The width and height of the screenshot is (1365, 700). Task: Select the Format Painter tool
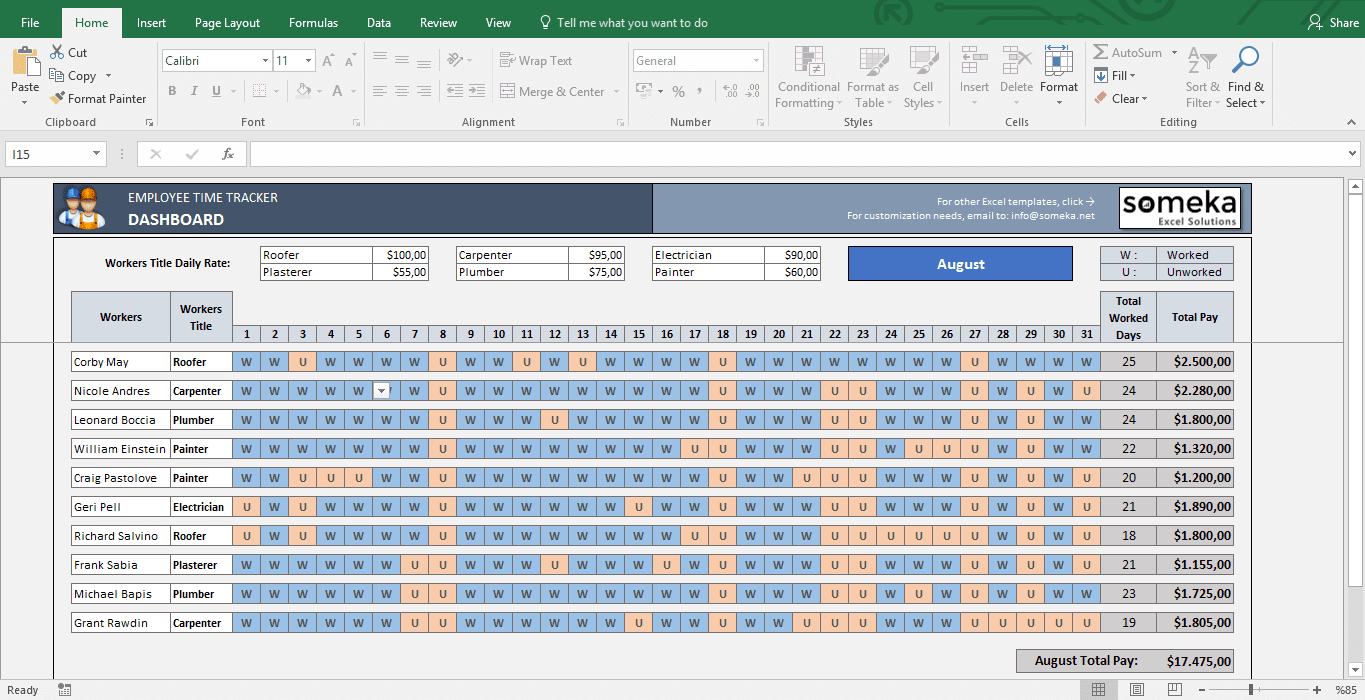[x=98, y=98]
